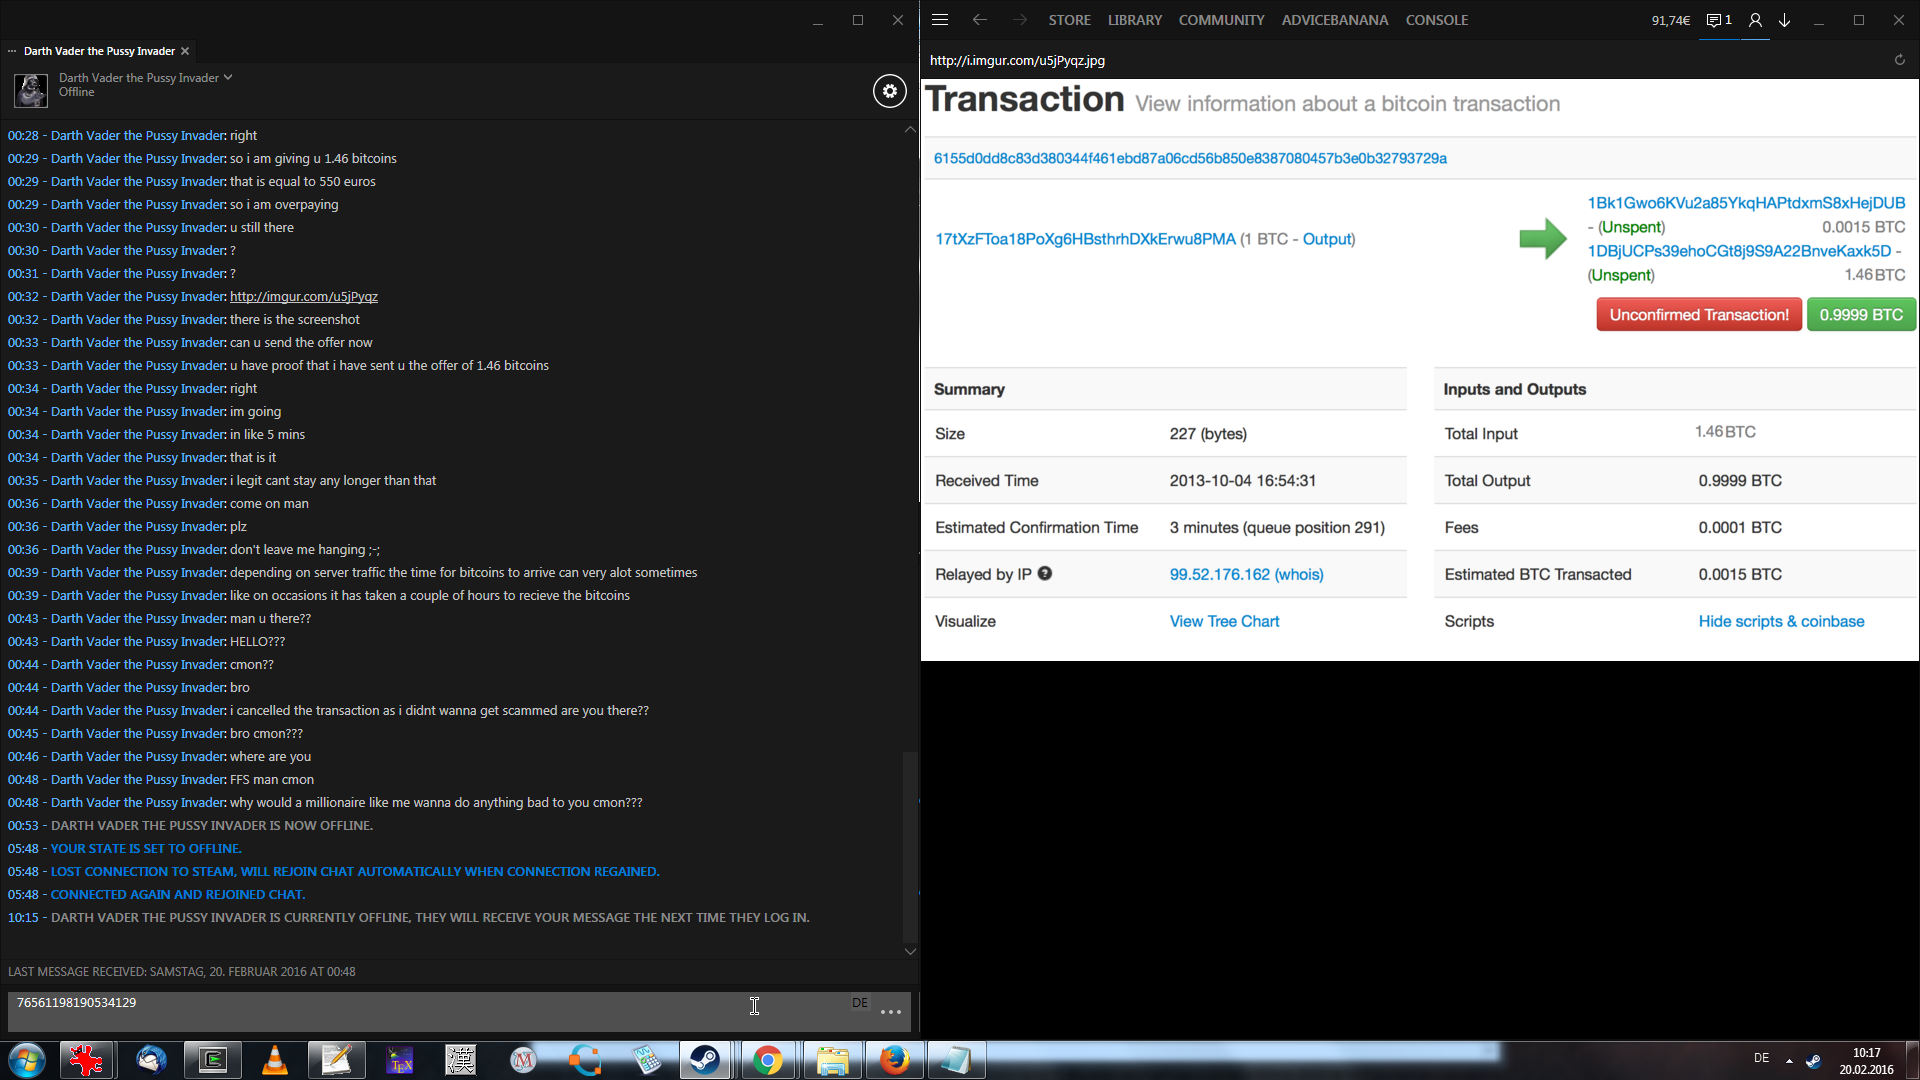The image size is (1920, 1080).
Task: Open chat settings gear icon
Action: coord(889,91)
